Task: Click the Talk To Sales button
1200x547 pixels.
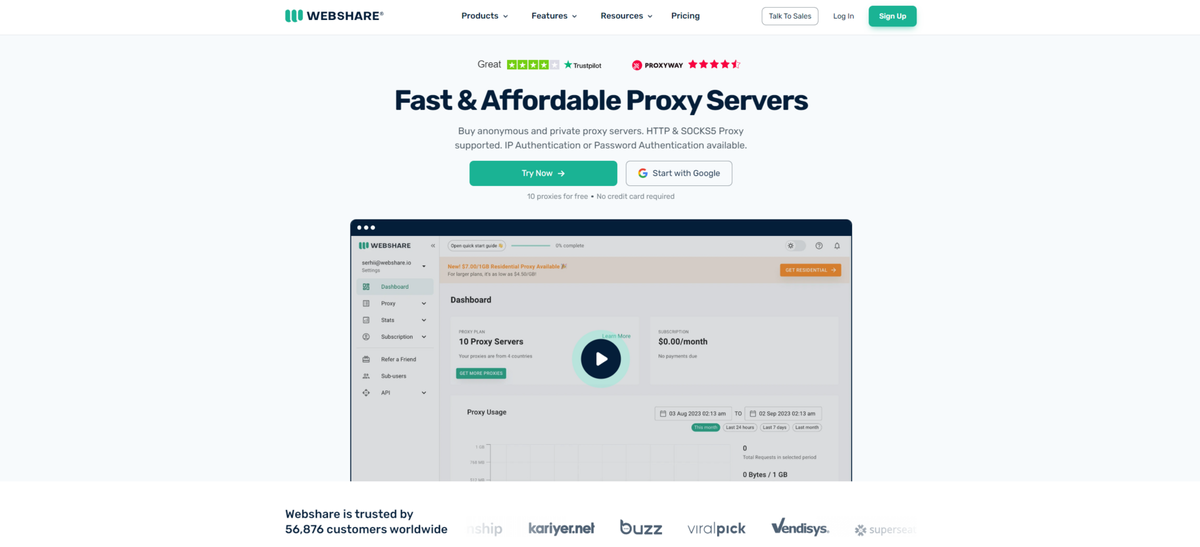Action: 790,16
